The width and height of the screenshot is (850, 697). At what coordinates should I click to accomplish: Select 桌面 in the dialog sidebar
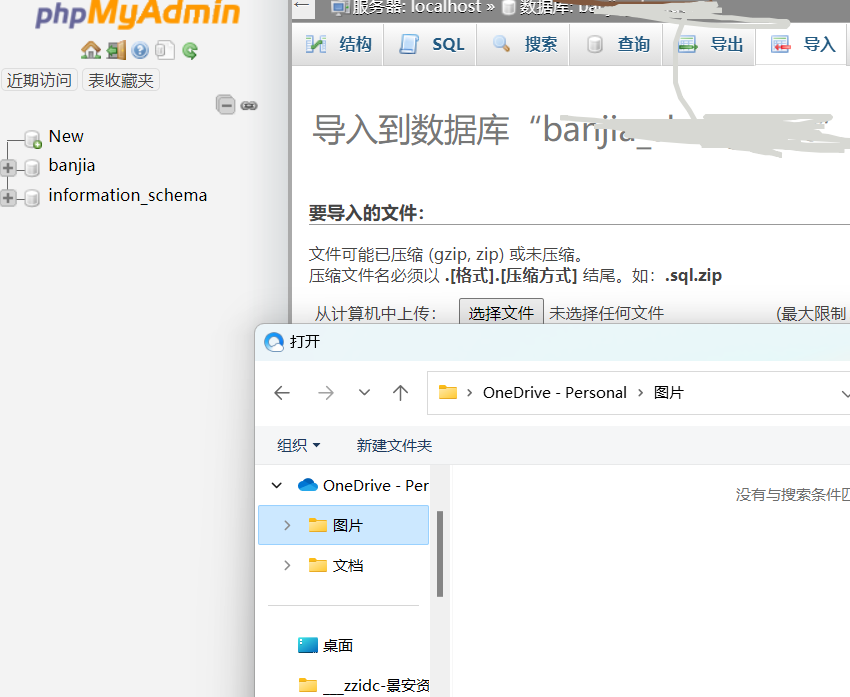click(x=337, y=645)
